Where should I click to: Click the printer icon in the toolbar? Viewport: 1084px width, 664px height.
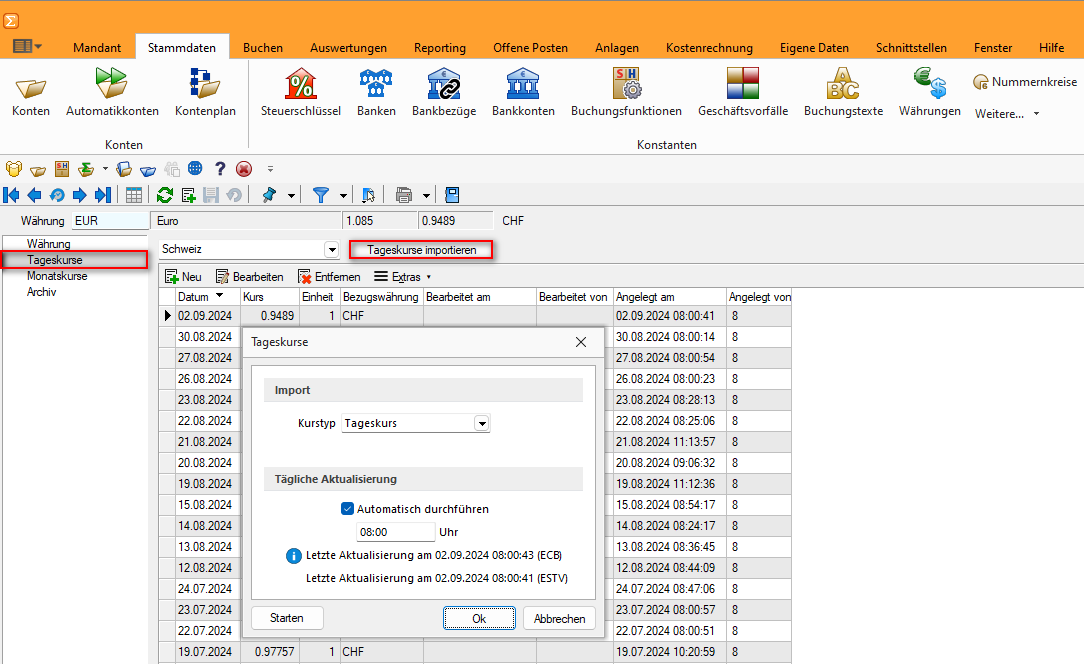click(x=404, y=195)
